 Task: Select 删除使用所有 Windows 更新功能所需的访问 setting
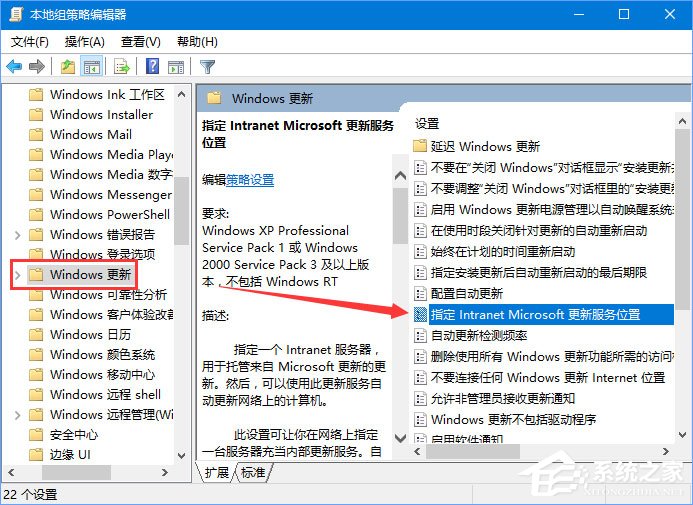[x=552, y=357]
